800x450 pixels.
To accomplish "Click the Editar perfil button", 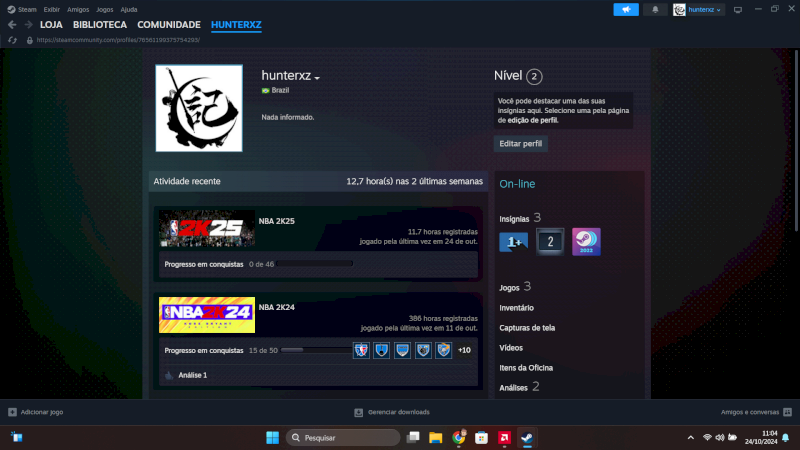I will 521,144.
